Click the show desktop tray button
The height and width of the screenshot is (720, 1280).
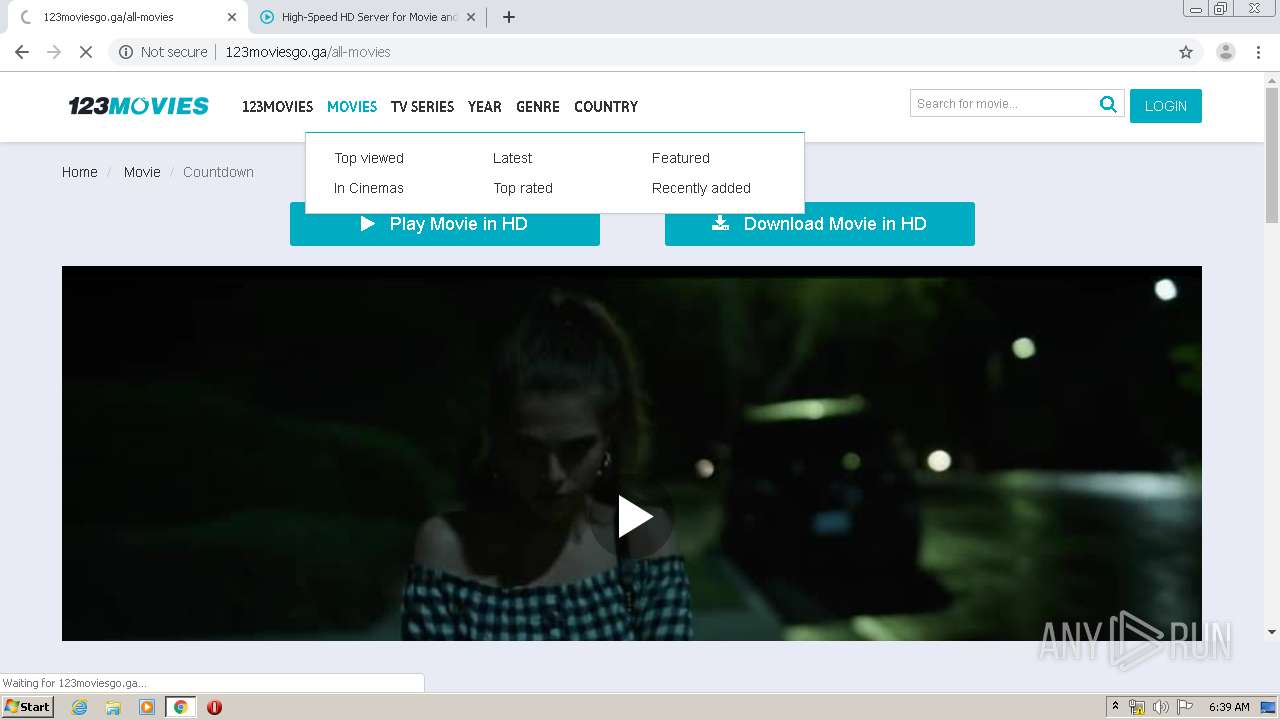click(x=1269, y=707)
